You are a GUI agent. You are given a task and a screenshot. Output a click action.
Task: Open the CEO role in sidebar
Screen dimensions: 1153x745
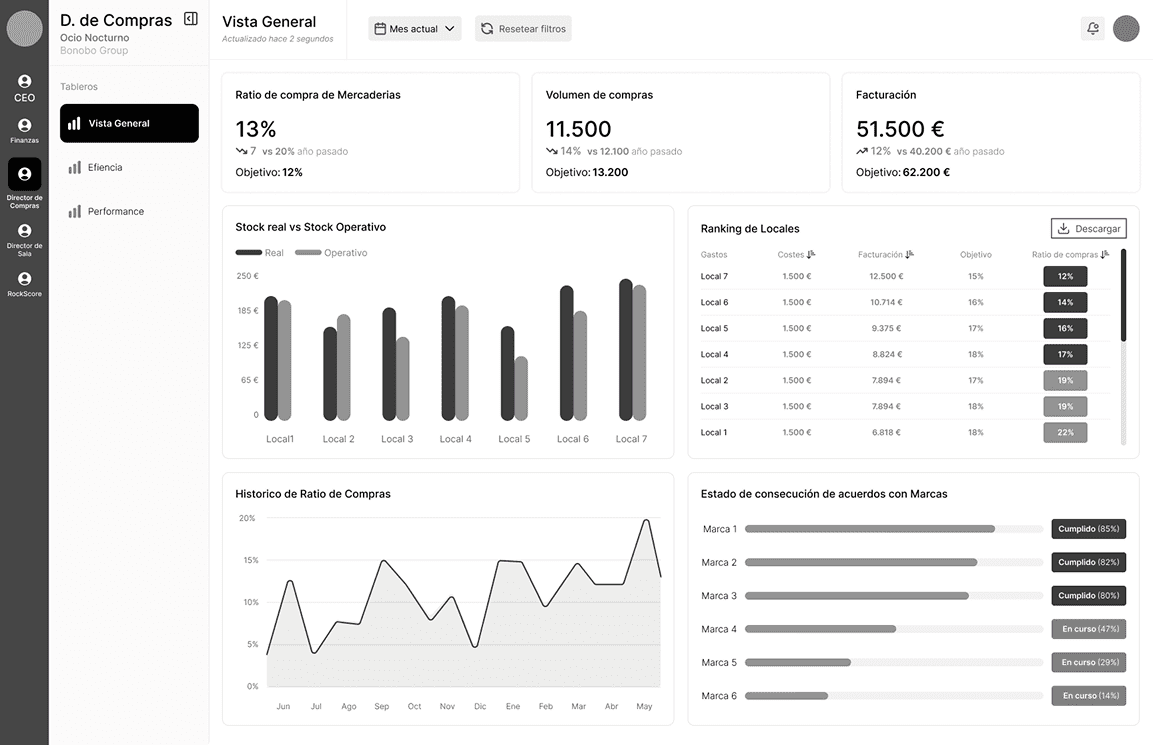click(x=24, y=87)
